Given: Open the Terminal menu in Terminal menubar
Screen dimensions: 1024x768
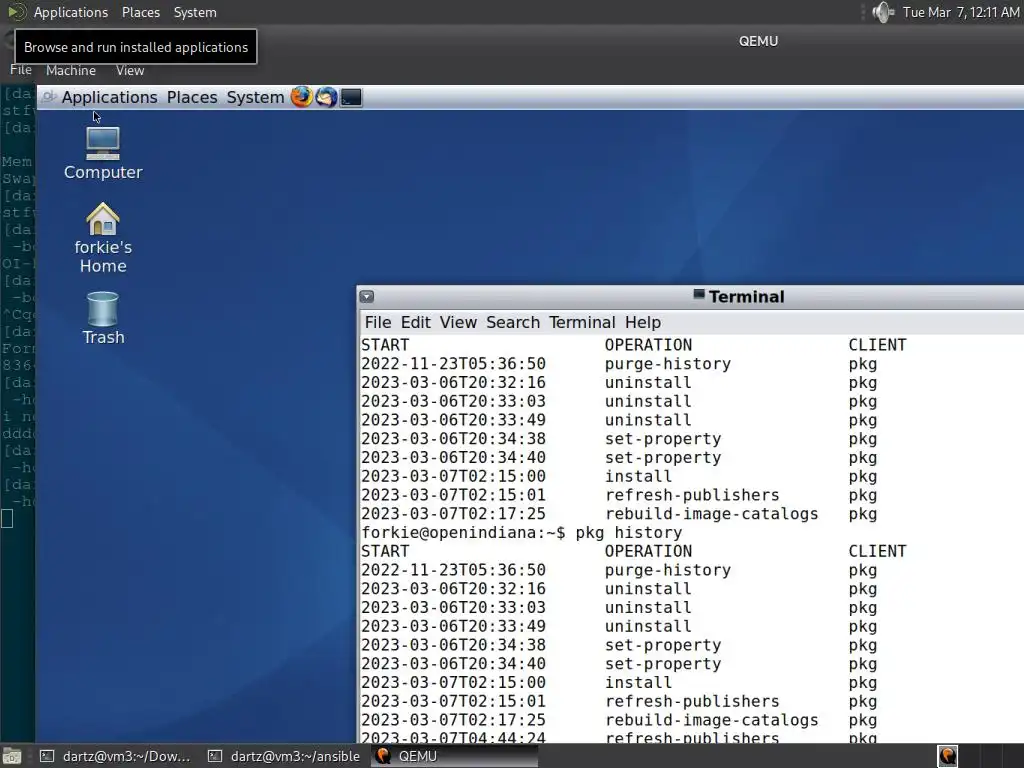Looking at the screenshot, I should 582,322.
